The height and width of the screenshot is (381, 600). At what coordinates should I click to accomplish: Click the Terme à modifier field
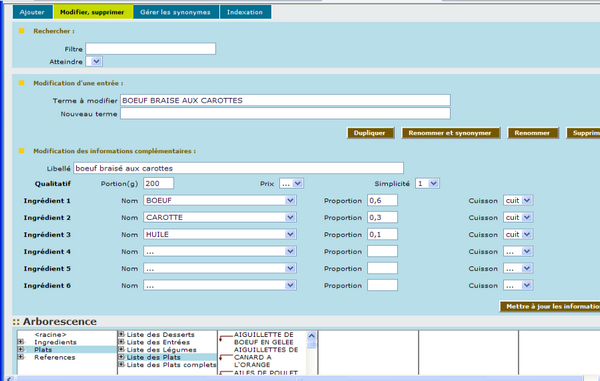(285, 100)
